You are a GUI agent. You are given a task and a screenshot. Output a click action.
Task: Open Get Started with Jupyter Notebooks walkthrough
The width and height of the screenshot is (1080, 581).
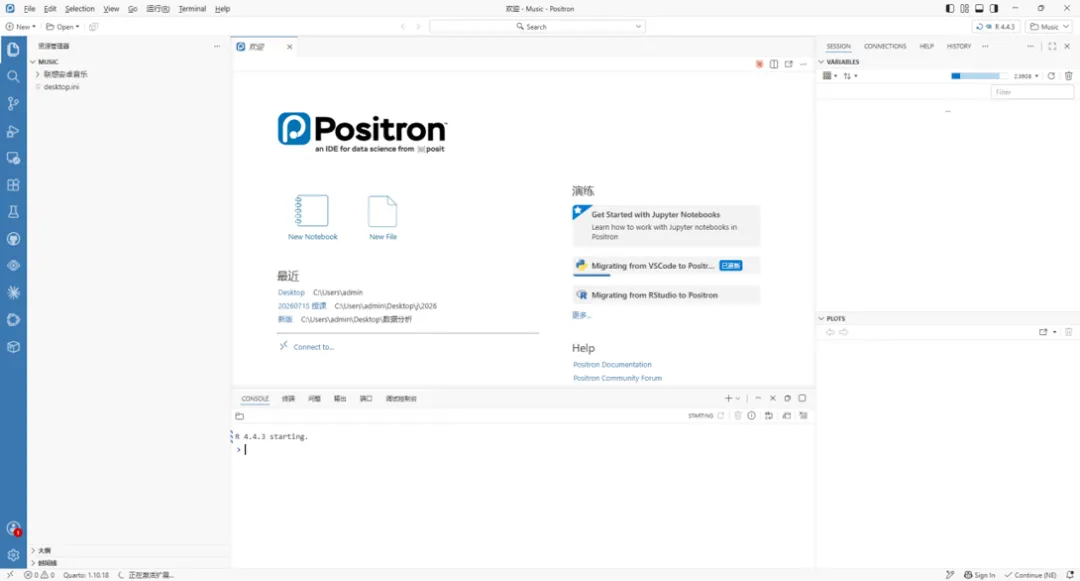tap(666, 225)
